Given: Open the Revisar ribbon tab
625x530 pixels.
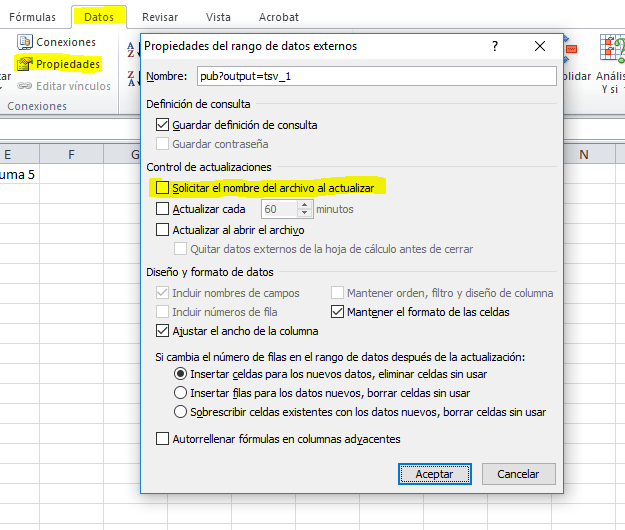Looking at the screenshot, I should click(x=160, y=17).
